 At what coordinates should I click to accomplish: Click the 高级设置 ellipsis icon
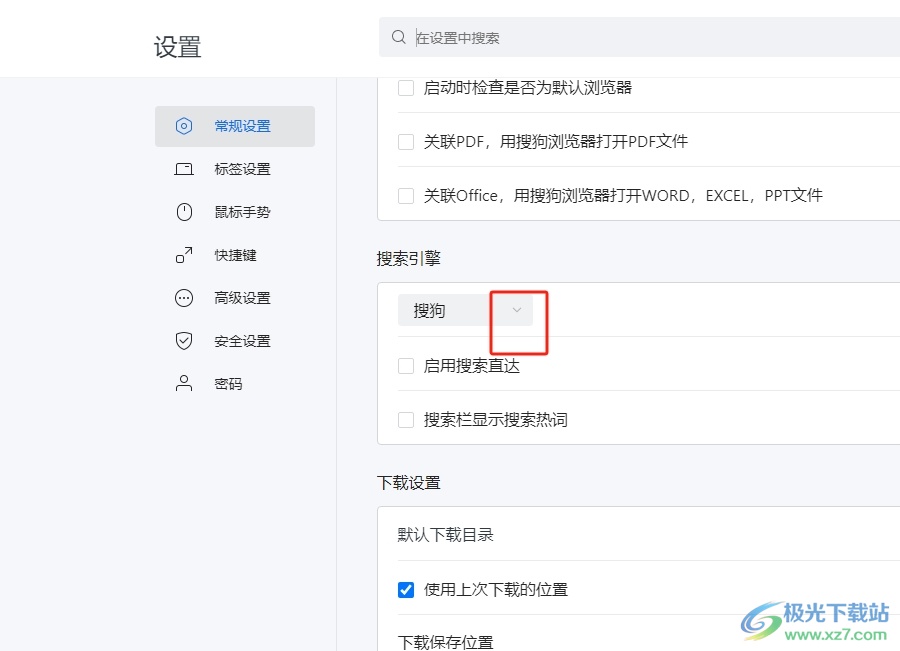point(184,298)
